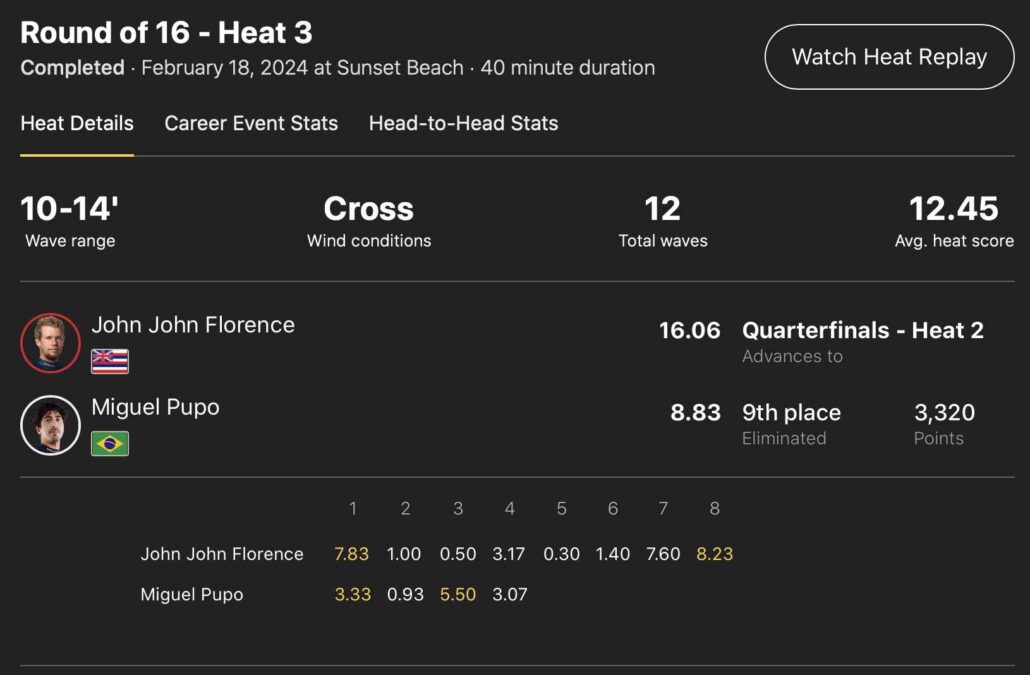
Task: Click Florence's 7.83 wave score
Action: click(x=352, y=554)
